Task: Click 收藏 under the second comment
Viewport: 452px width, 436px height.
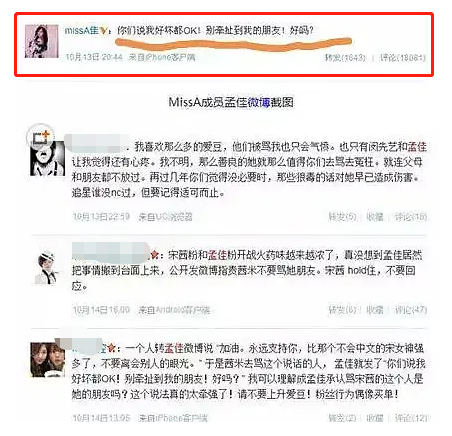Action: point(375,310)
